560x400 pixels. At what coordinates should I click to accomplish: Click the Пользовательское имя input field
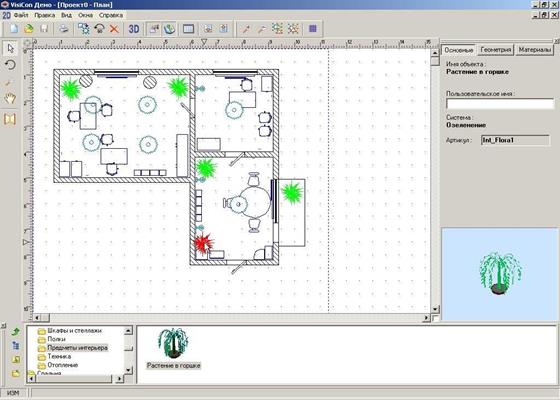pos(500,104)
